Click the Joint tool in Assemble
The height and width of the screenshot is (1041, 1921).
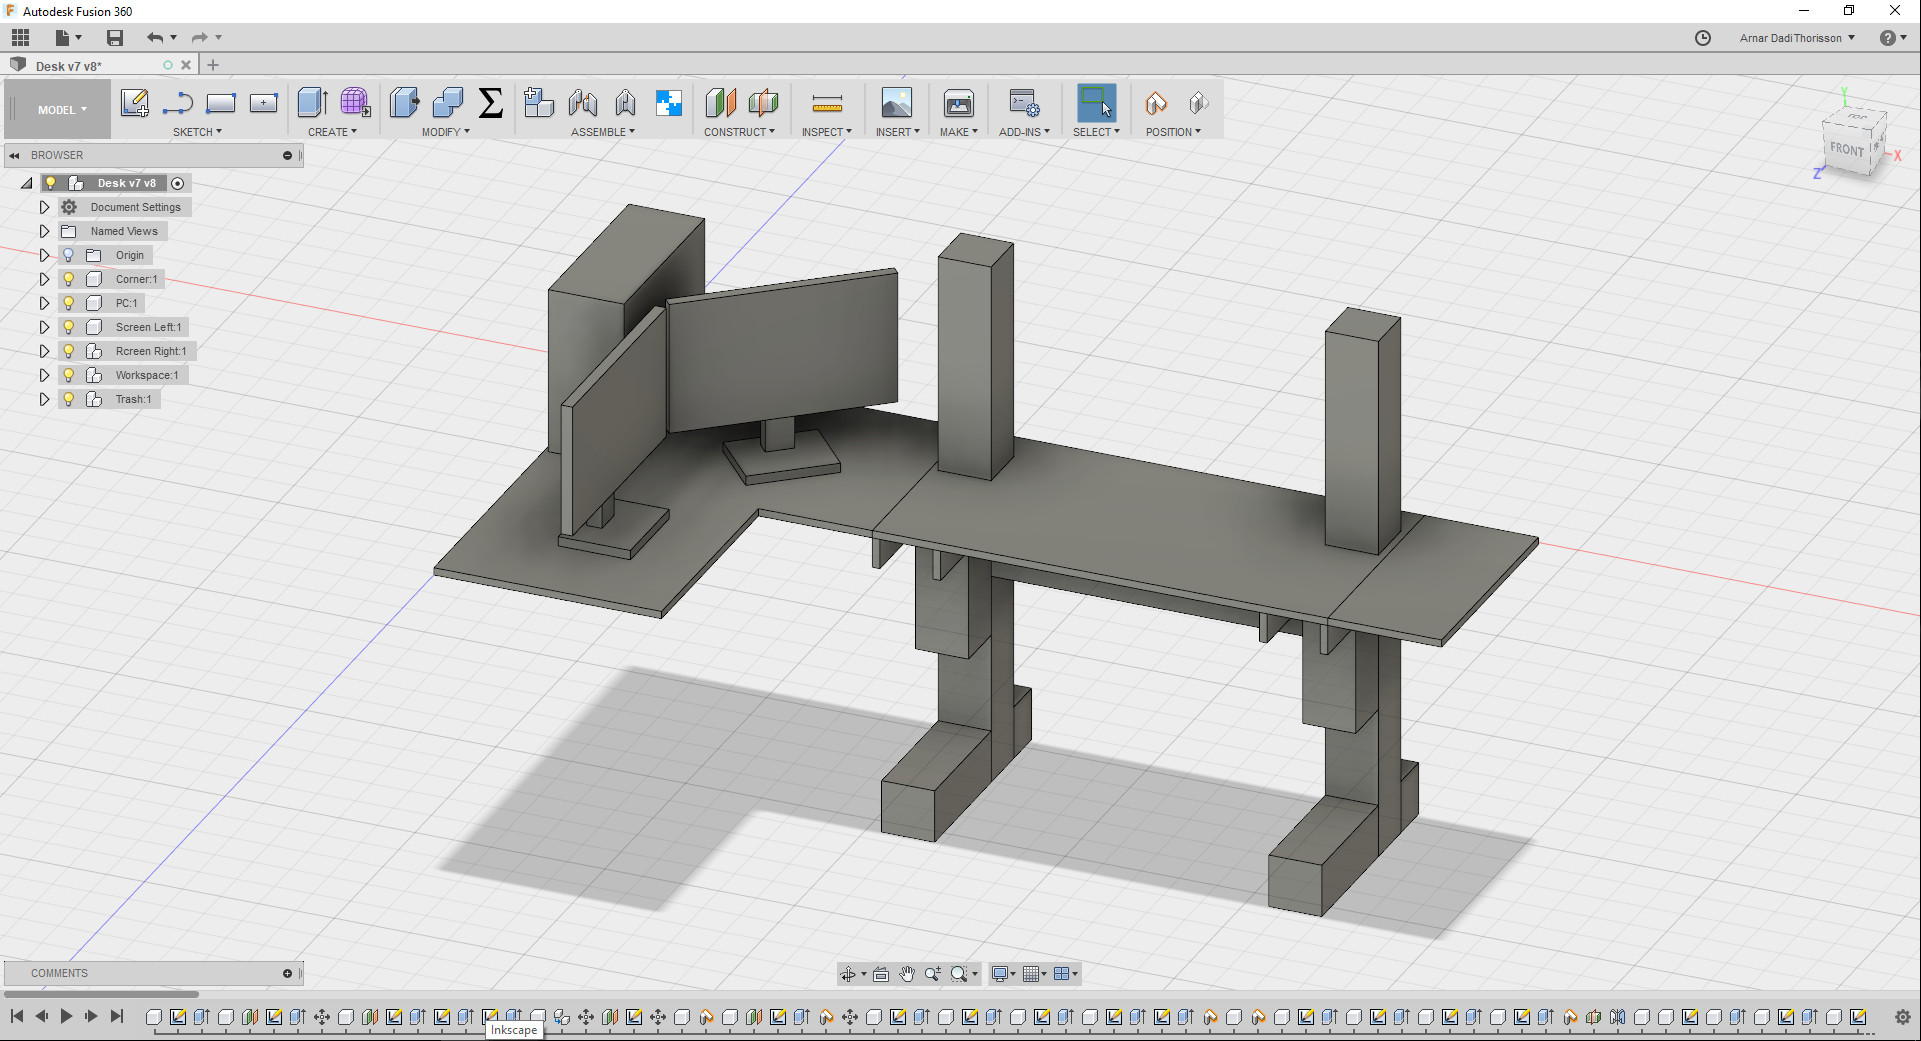583,103
